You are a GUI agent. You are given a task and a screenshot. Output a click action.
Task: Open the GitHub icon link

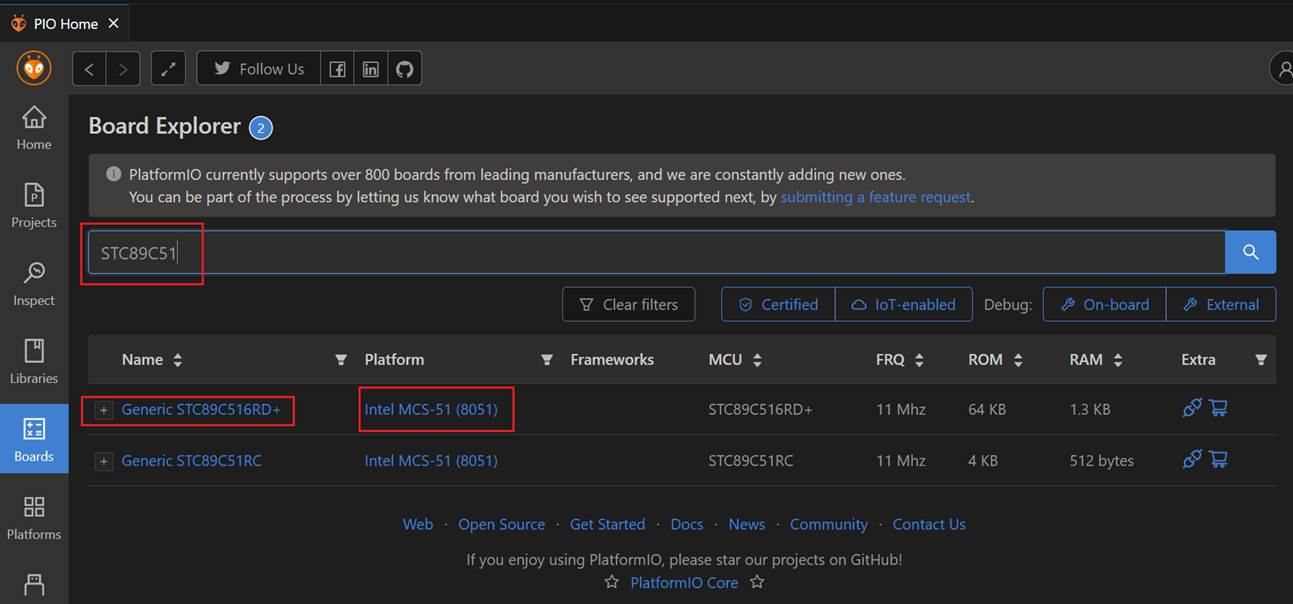click(405, 69)
